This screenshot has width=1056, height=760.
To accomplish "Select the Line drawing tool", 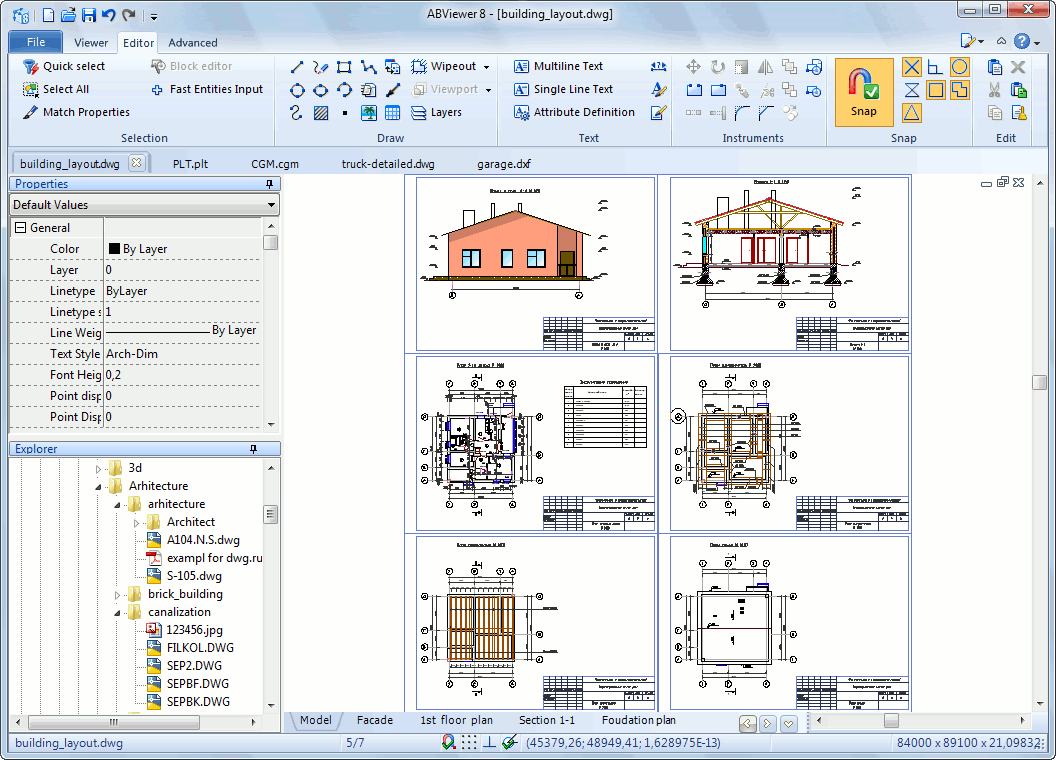I will 296,67.
